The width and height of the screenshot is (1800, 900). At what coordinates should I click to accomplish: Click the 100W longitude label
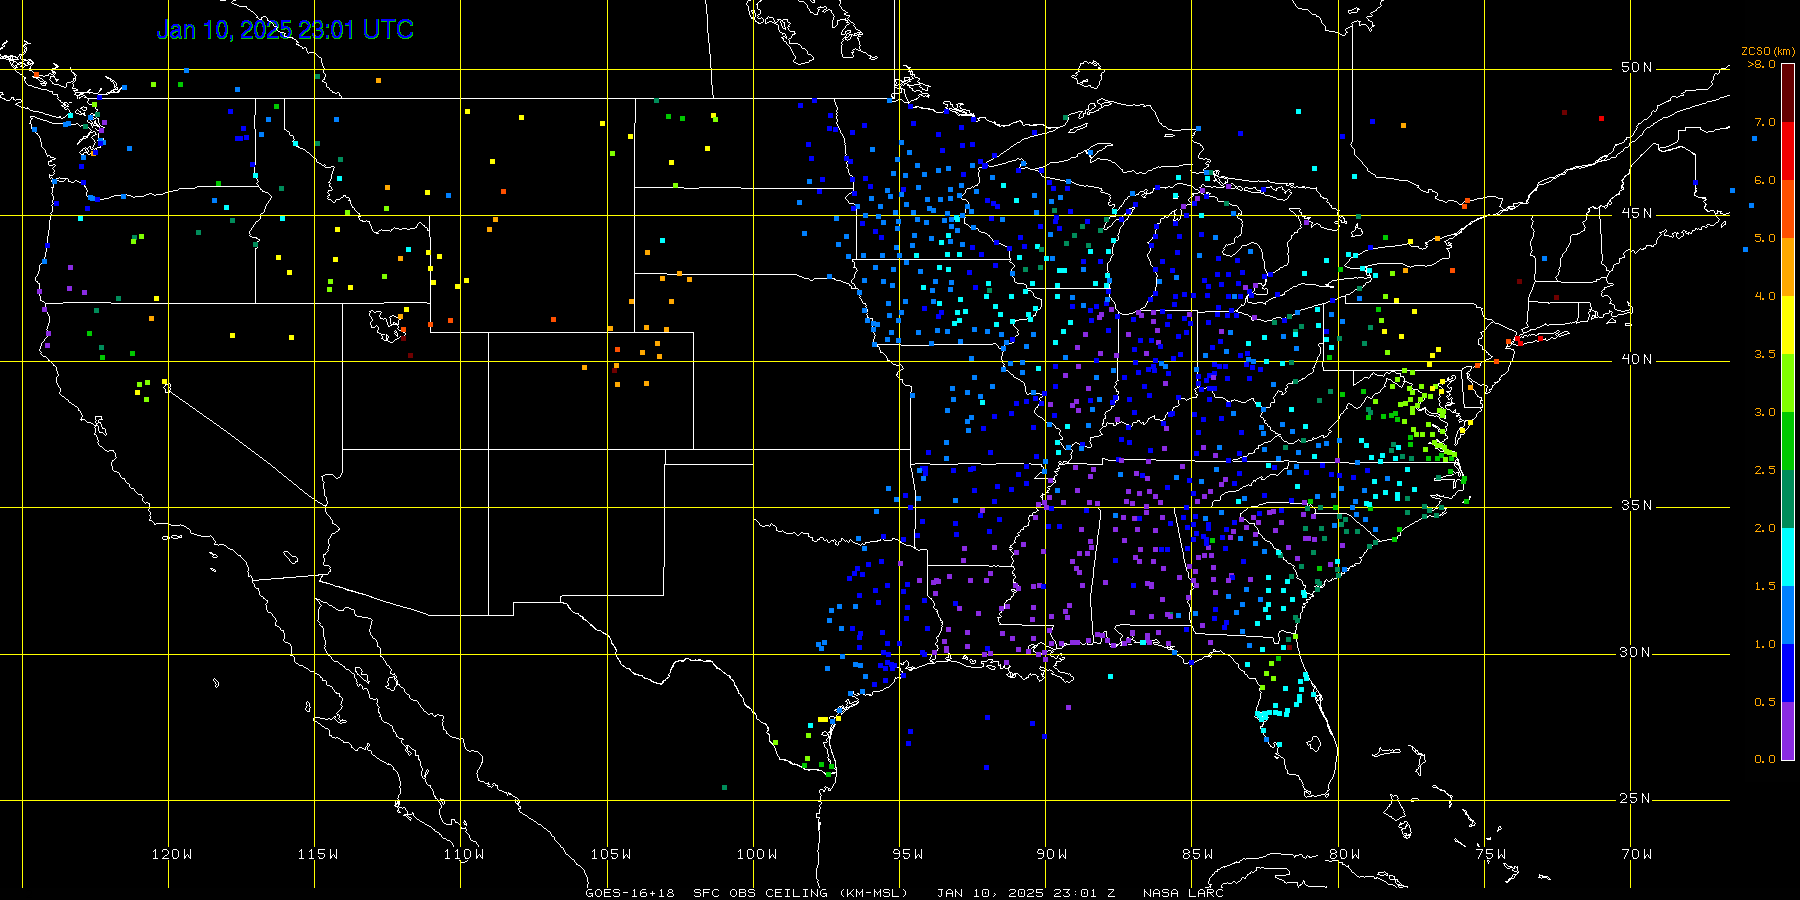(757, 854)
